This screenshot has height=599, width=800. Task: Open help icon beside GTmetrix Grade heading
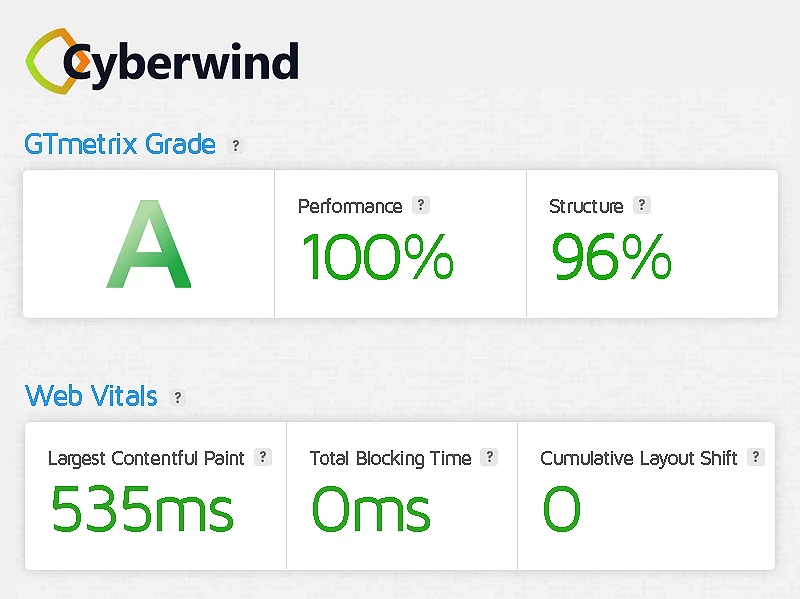tap(236, 145)
